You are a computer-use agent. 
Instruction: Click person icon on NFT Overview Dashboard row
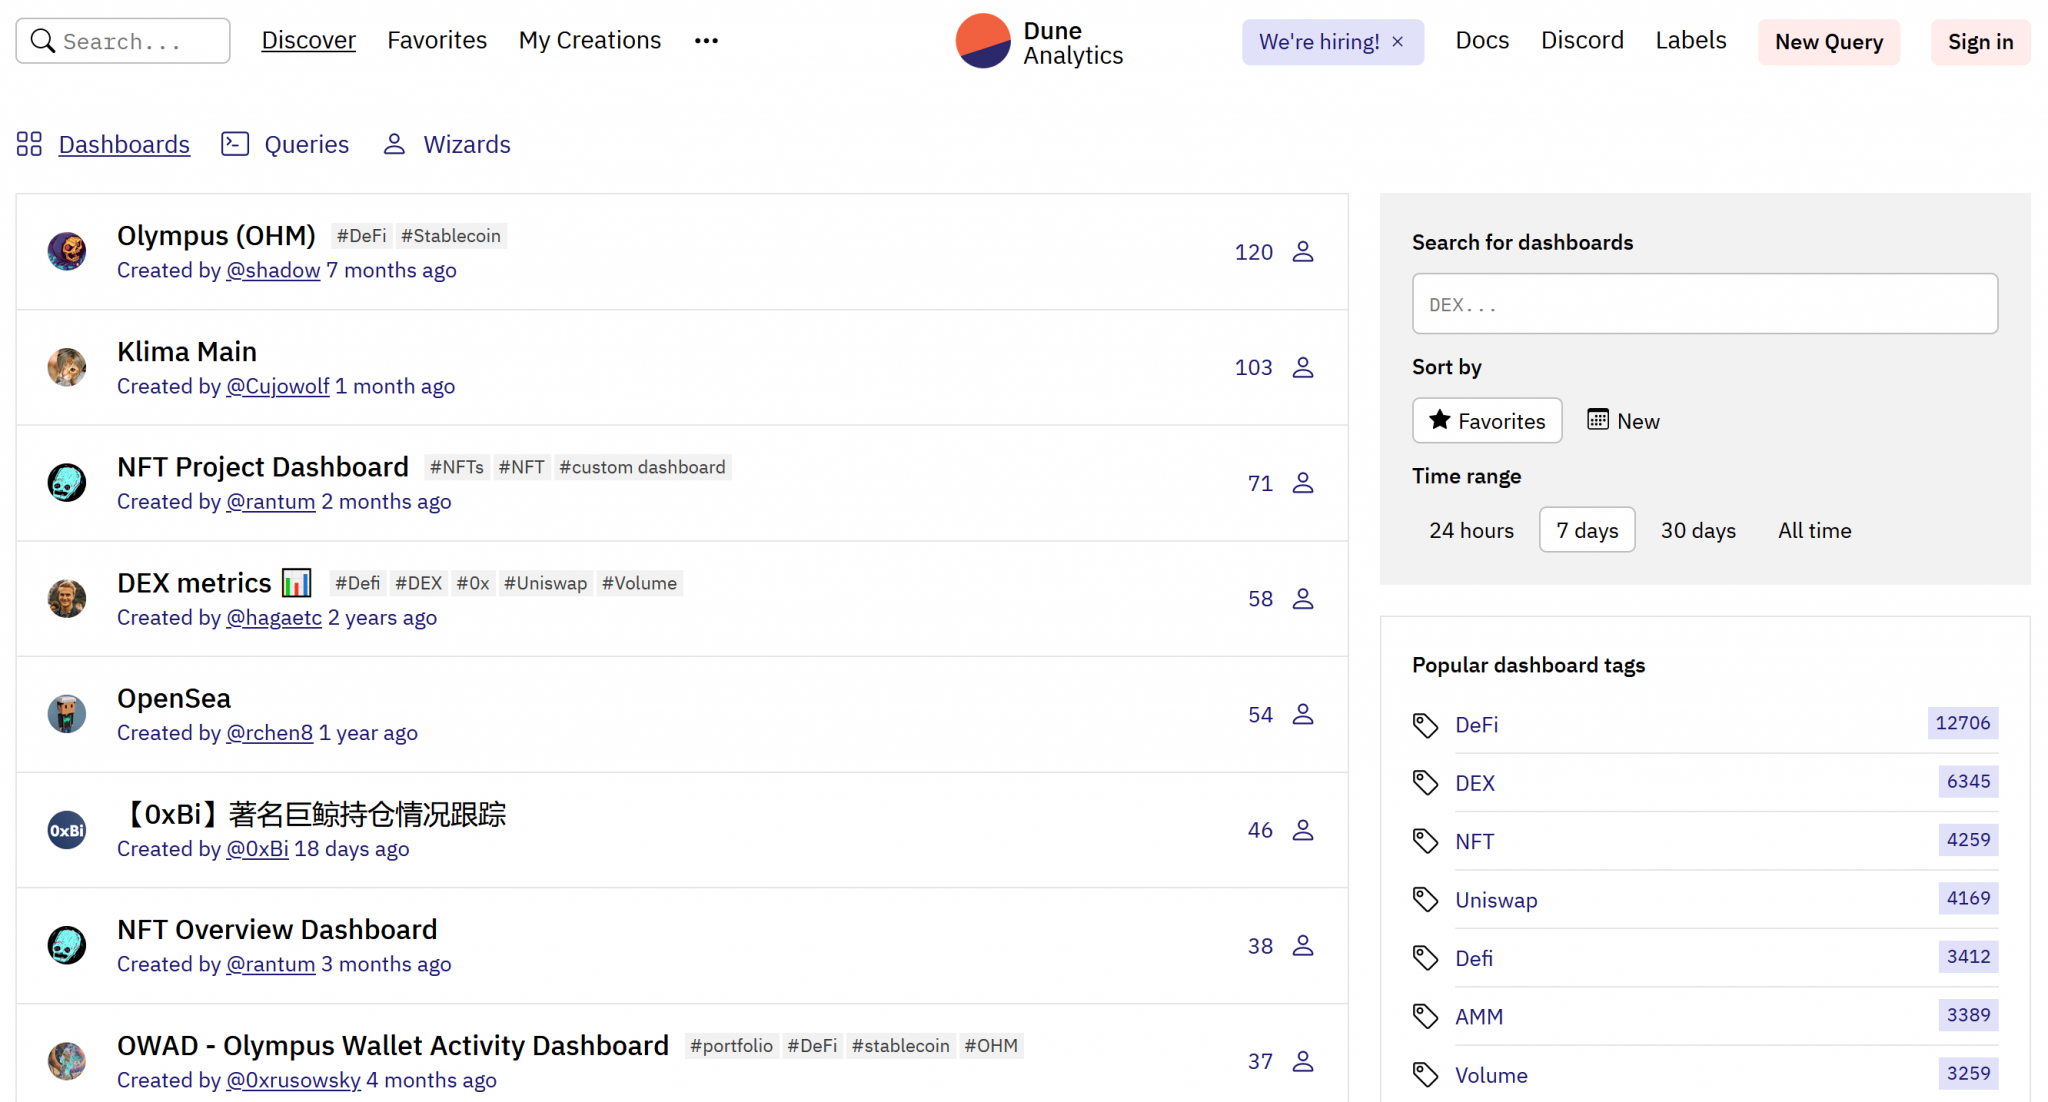[x=1302, y=945]
